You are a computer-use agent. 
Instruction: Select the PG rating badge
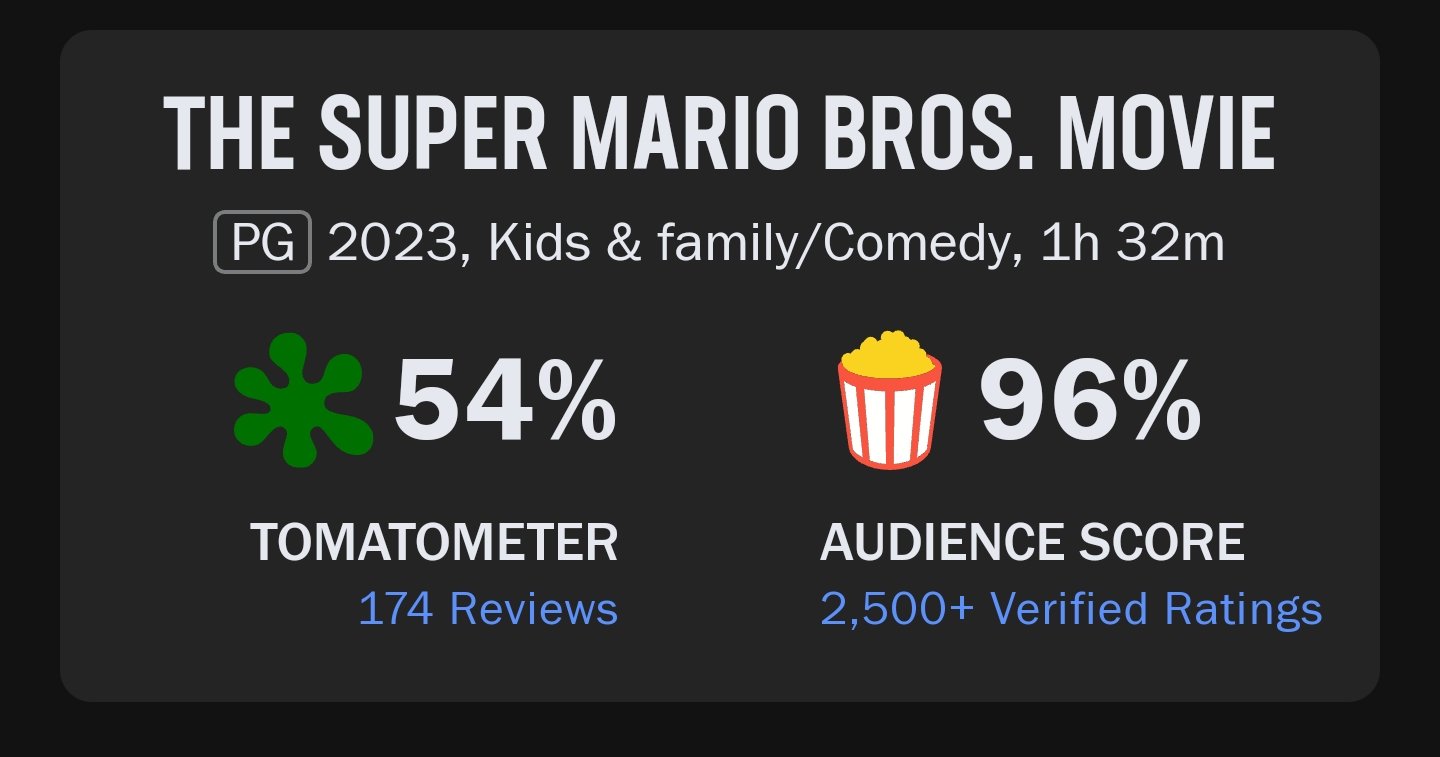click(x=263, y=243)
